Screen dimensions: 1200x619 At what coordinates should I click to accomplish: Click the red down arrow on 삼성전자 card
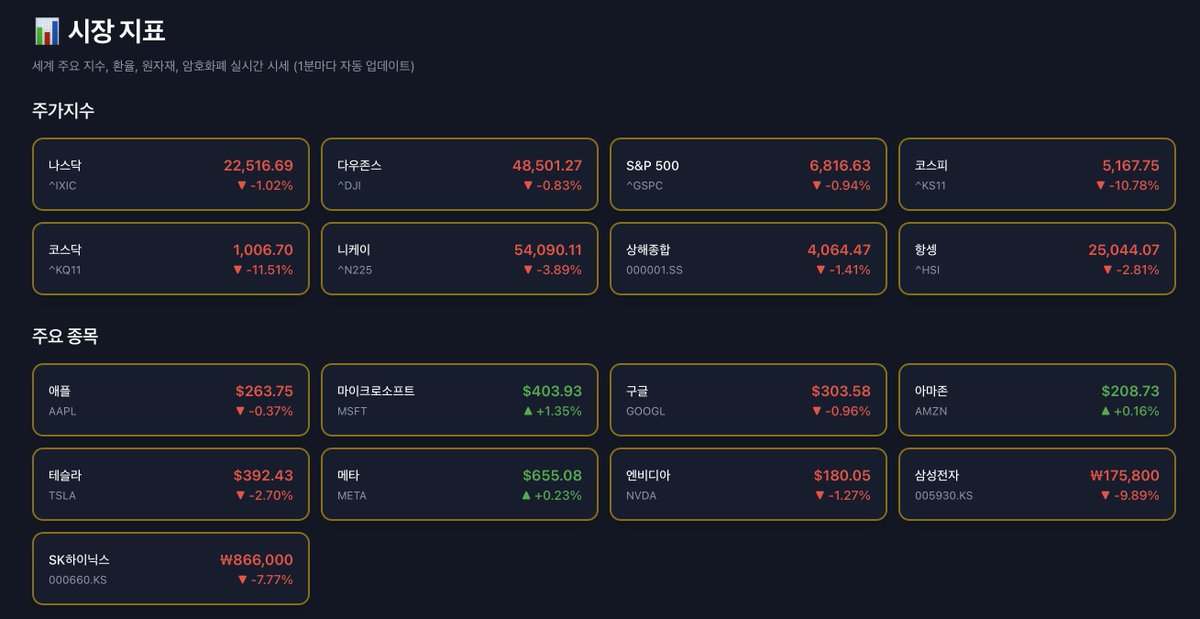1105,495
